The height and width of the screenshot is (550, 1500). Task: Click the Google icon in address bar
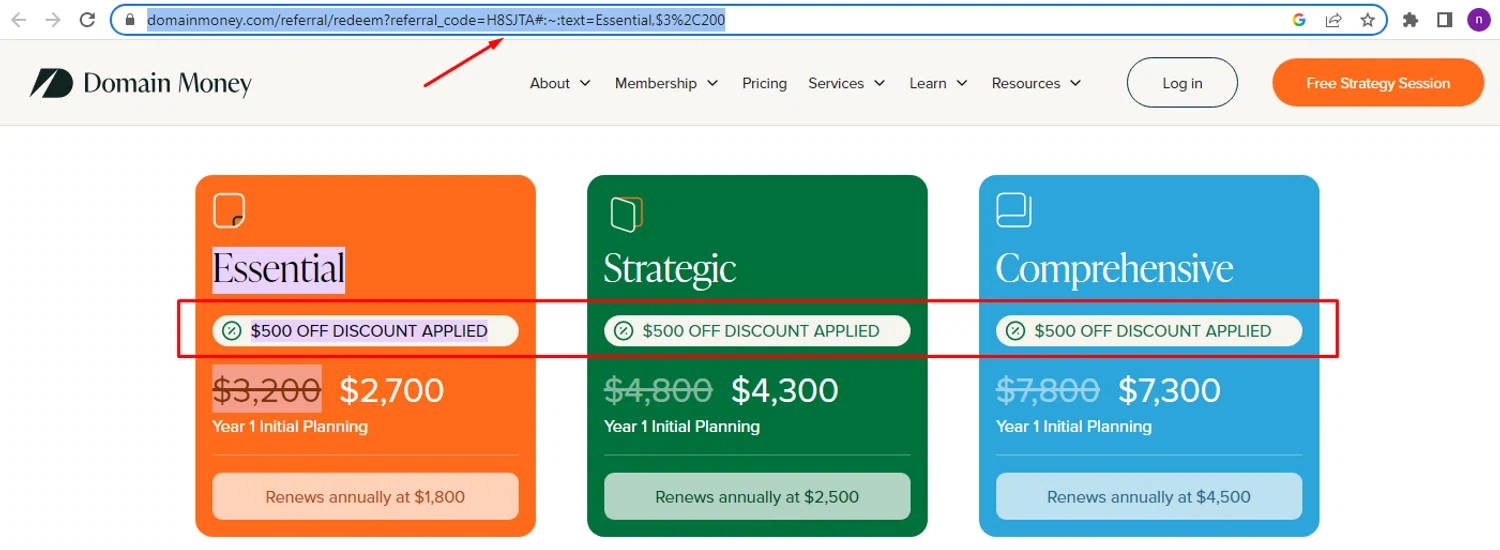(x=1299, y=20)
